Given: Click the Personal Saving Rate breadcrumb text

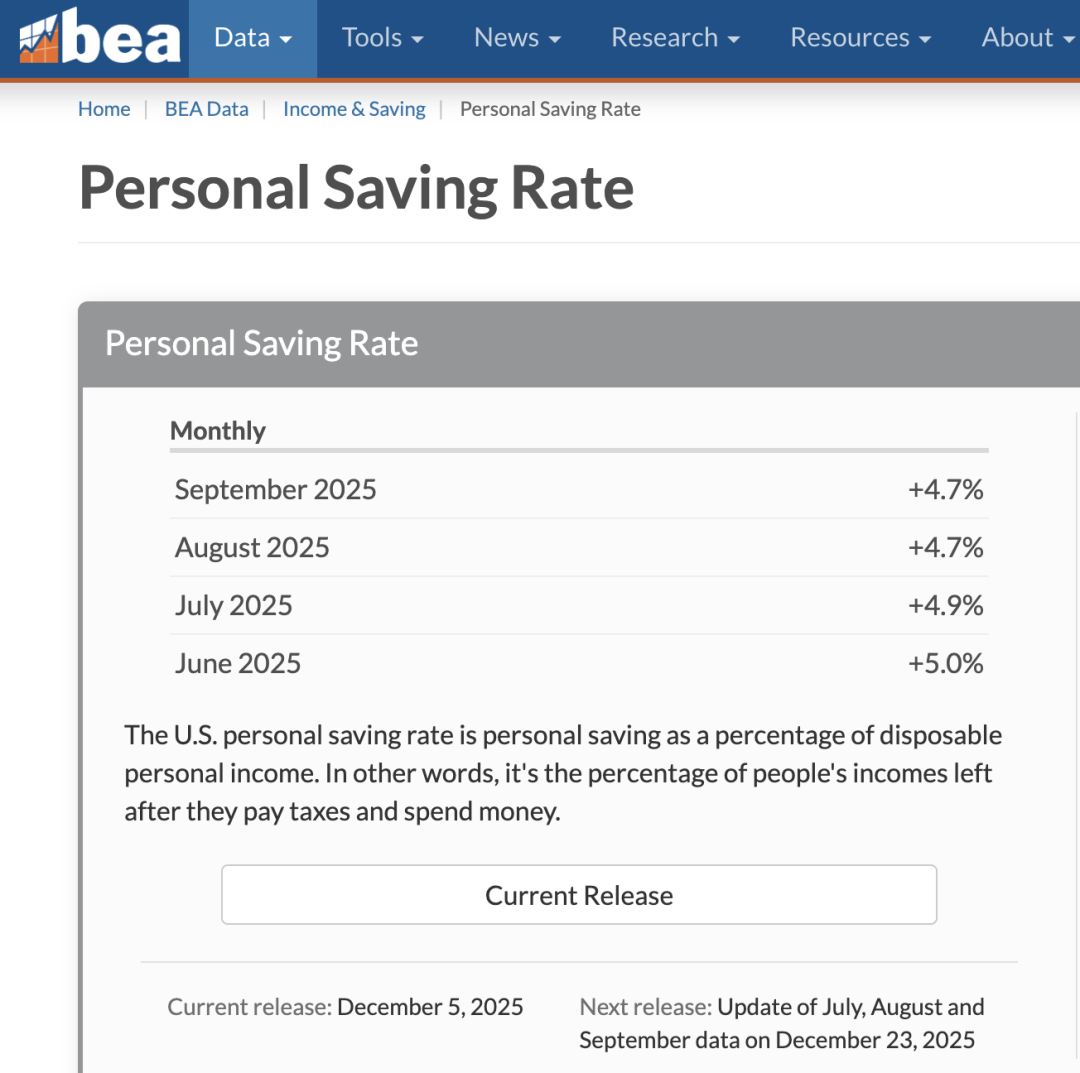Looking at the screenshot, I should (x=550, y=109).
